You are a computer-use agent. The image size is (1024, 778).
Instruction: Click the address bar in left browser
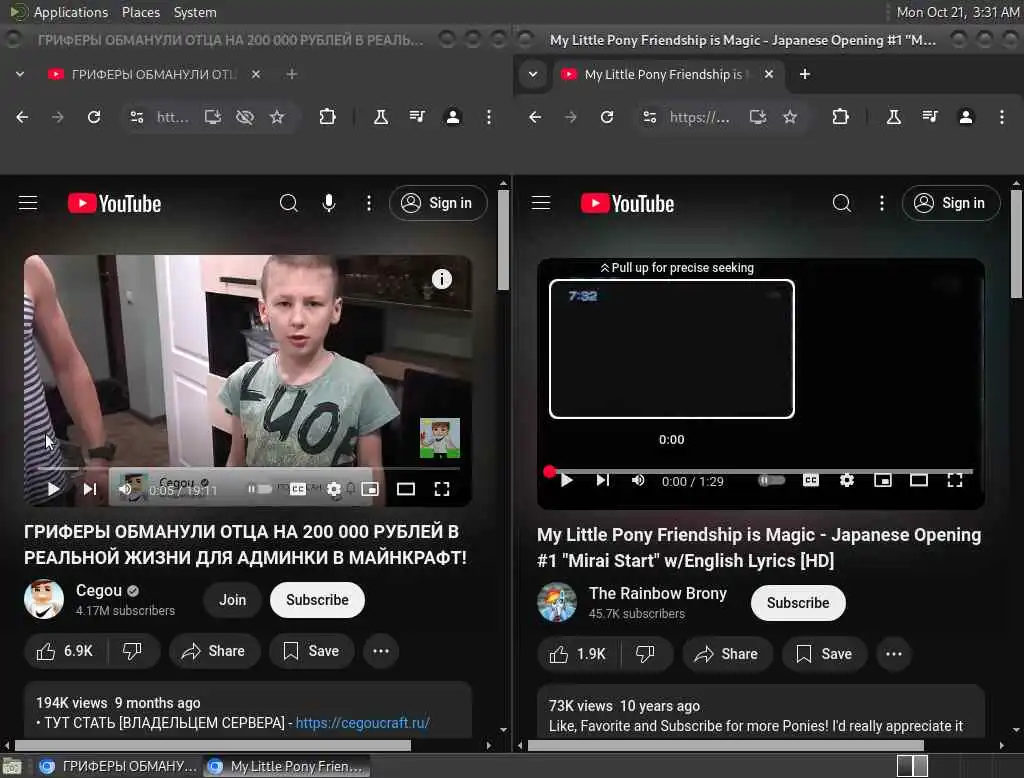[172, 117]
